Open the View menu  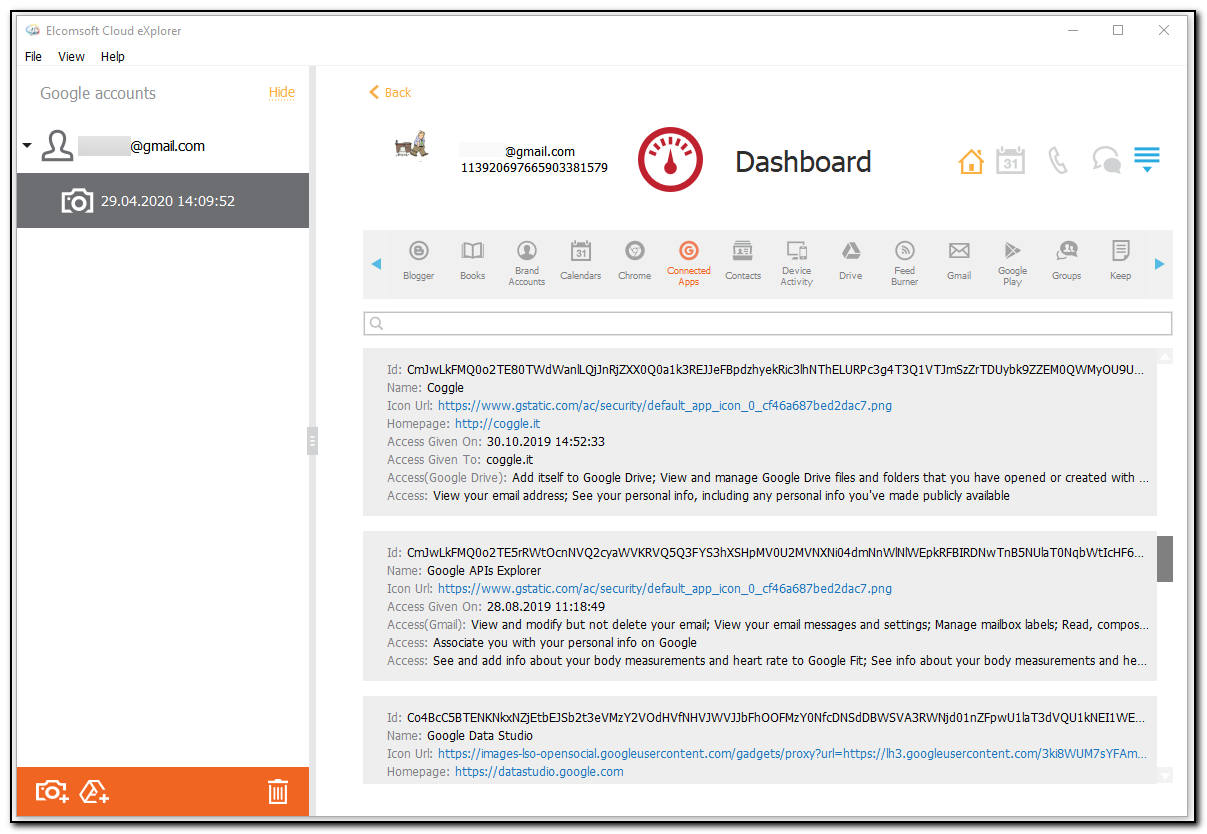click(70, 57)
